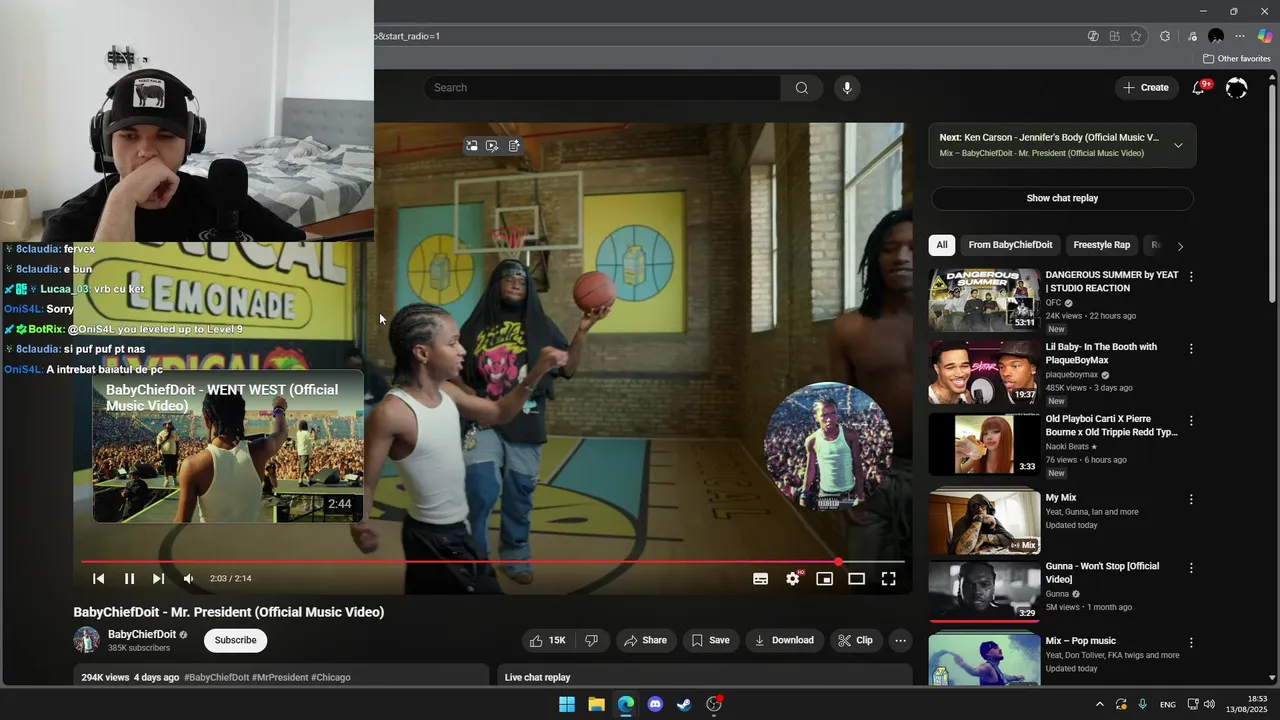Screen dimensions: 1280x720
Task: Select the All filter chip
Action: pos(941,245)
